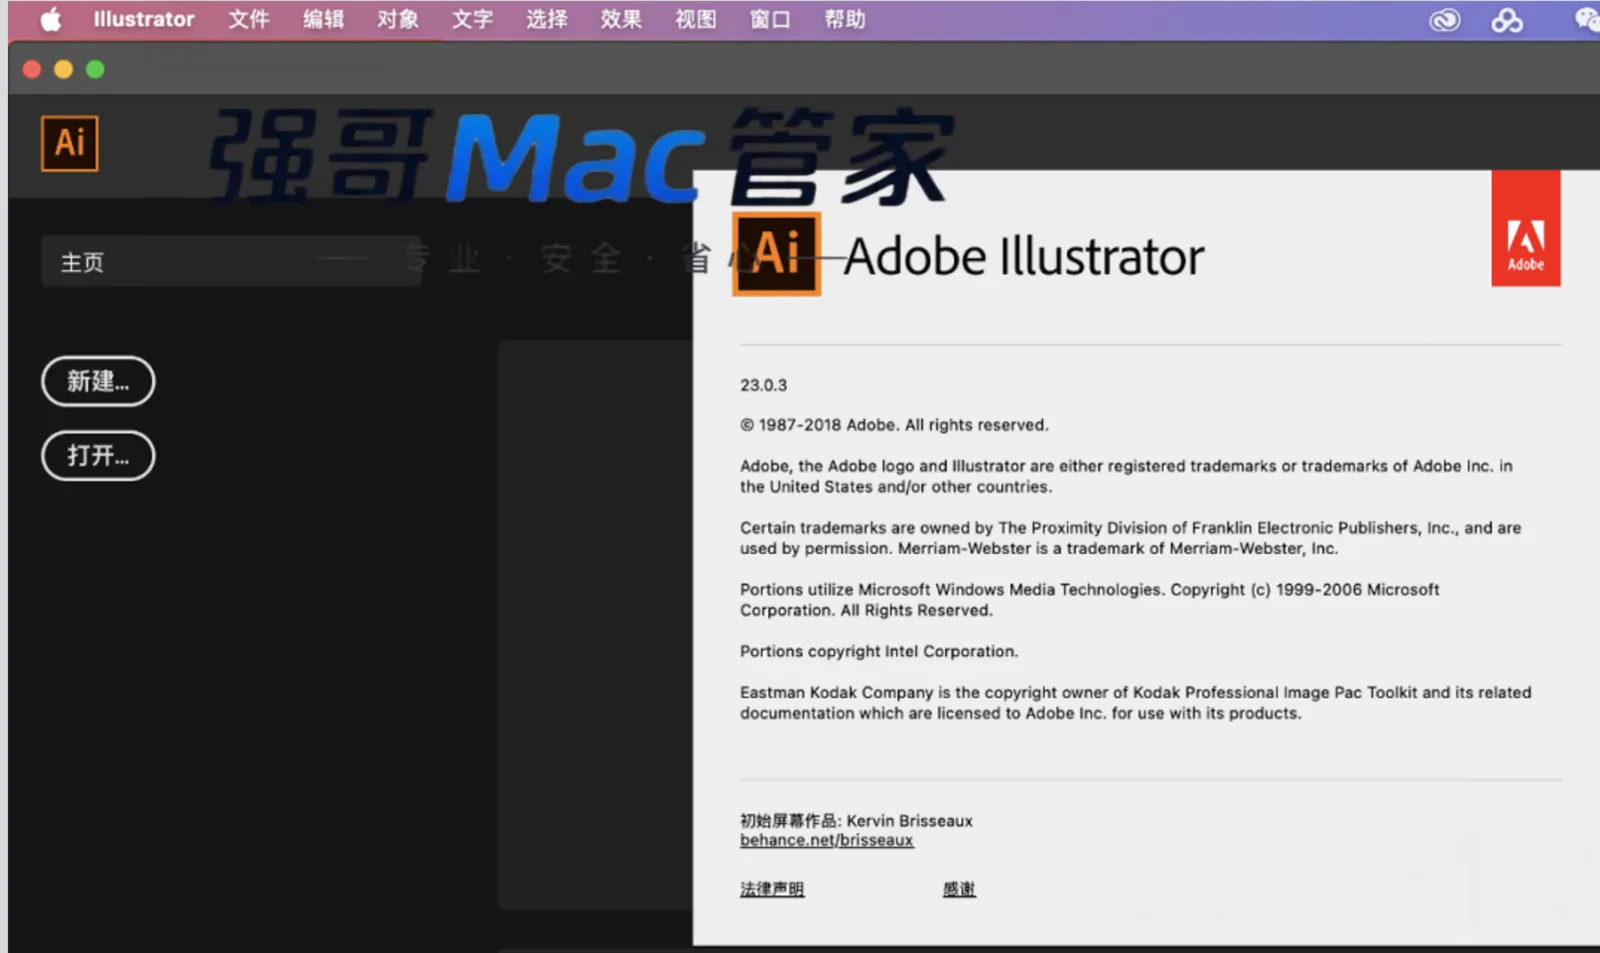Open the 法律声明 link

[772, 889]
